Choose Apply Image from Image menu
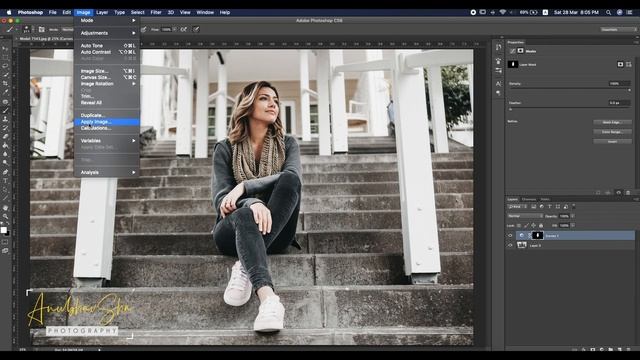 click(x=107, y=122)
